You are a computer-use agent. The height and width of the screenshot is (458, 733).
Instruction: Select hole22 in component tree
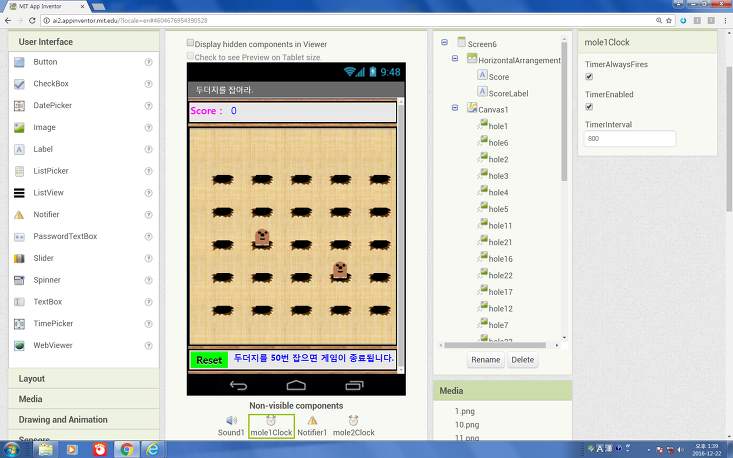tap(501, 275)
